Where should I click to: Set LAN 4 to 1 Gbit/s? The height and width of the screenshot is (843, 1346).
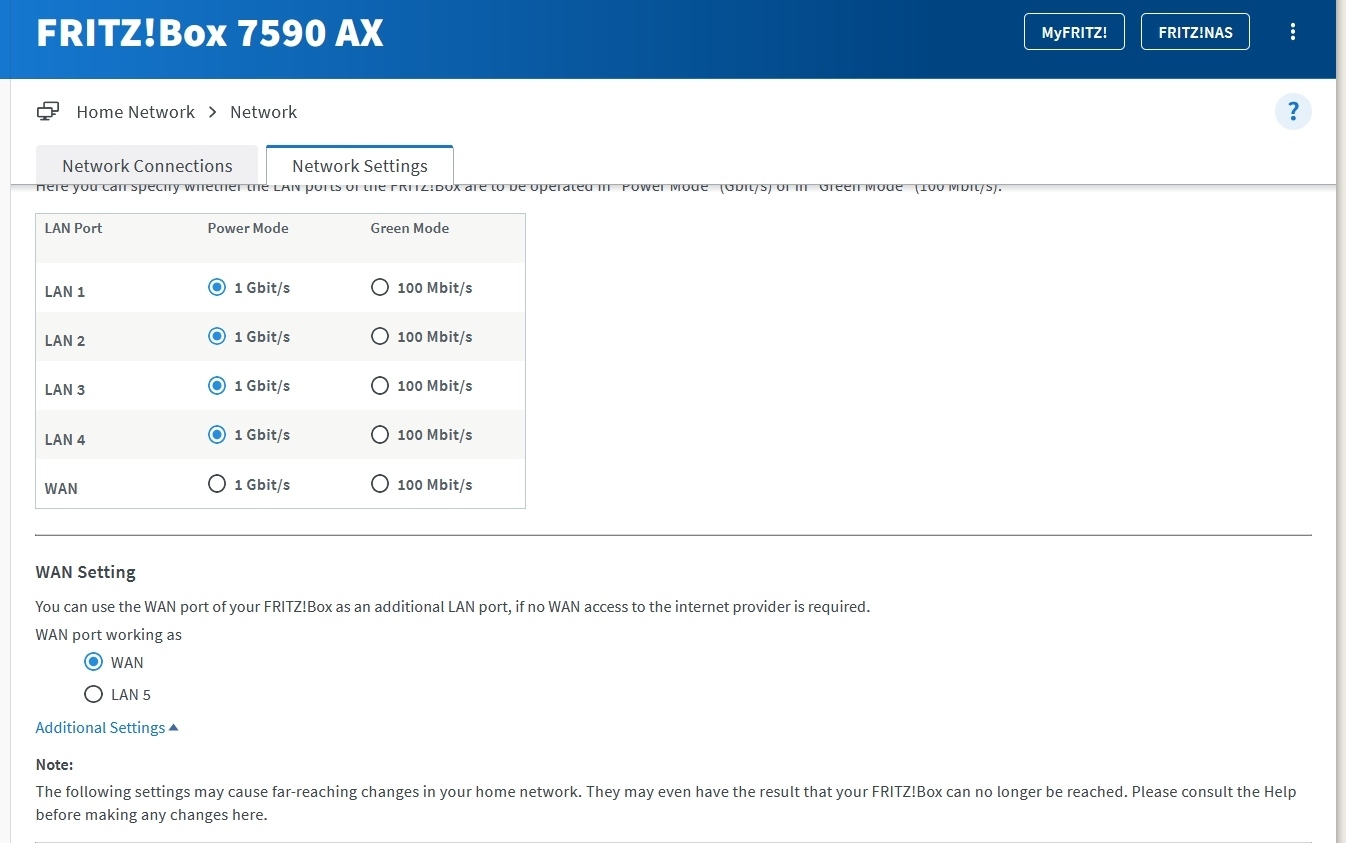click(x=217, y=434)
